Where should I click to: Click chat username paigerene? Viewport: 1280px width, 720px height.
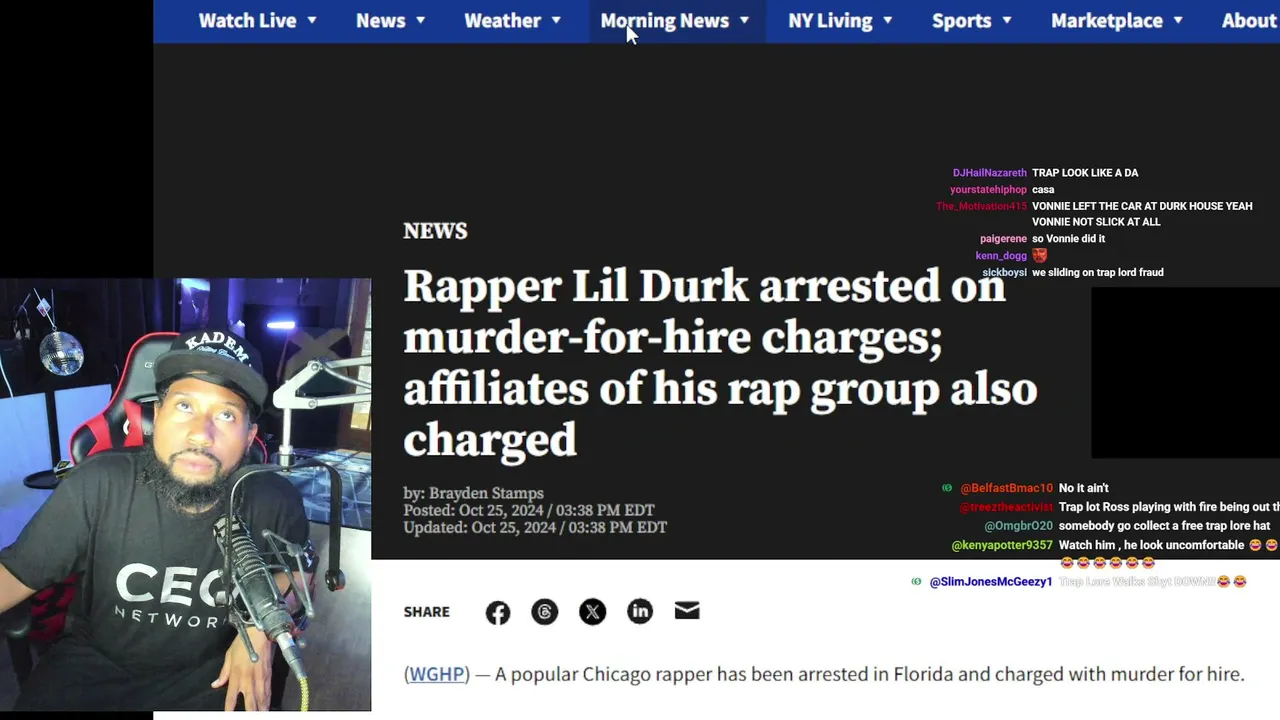[x=1003, y=239]
